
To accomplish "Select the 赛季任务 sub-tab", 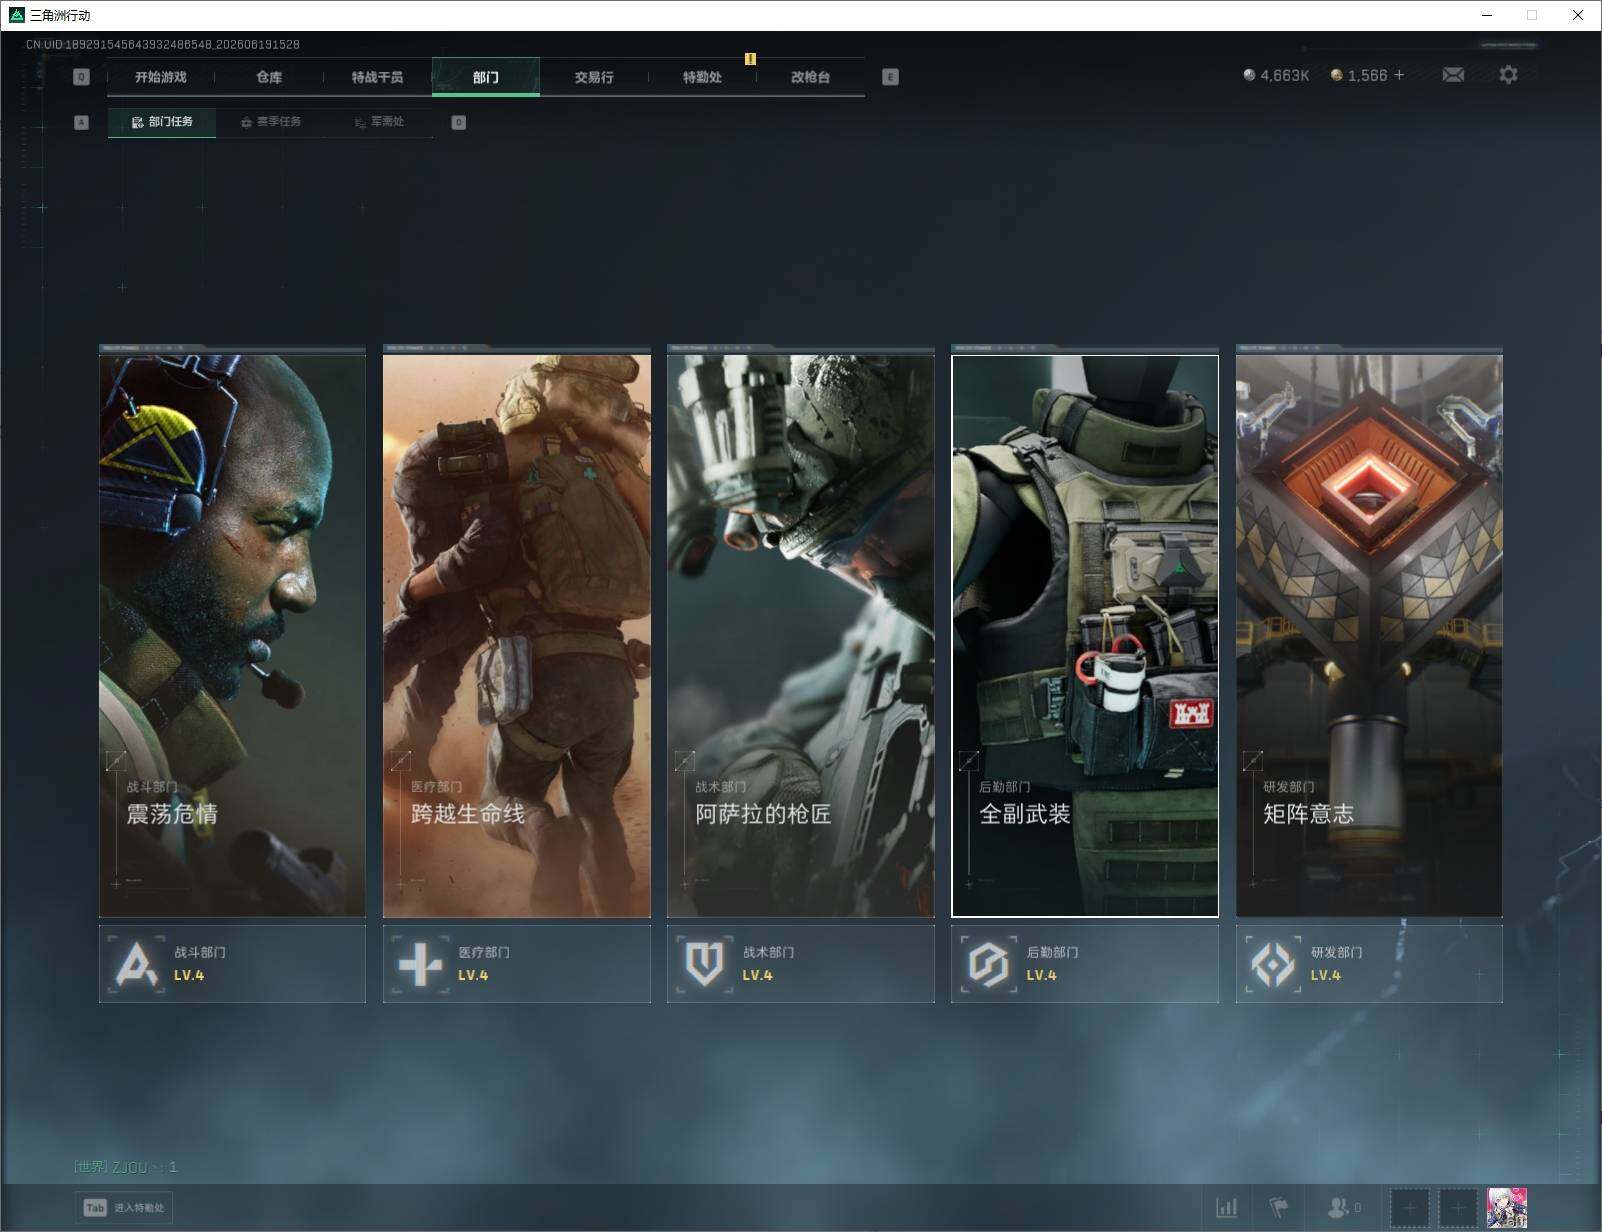I will coord(270,122).
